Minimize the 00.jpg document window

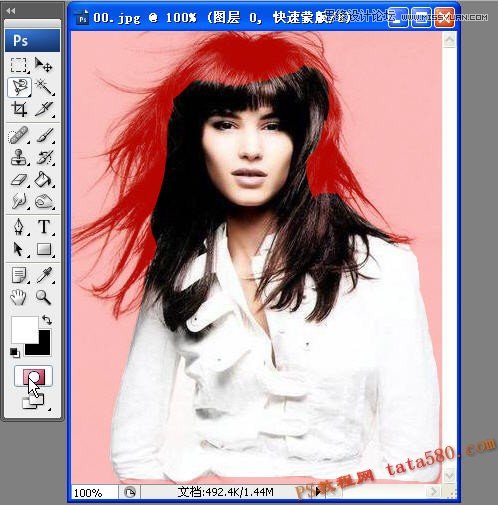click(398, 19)
